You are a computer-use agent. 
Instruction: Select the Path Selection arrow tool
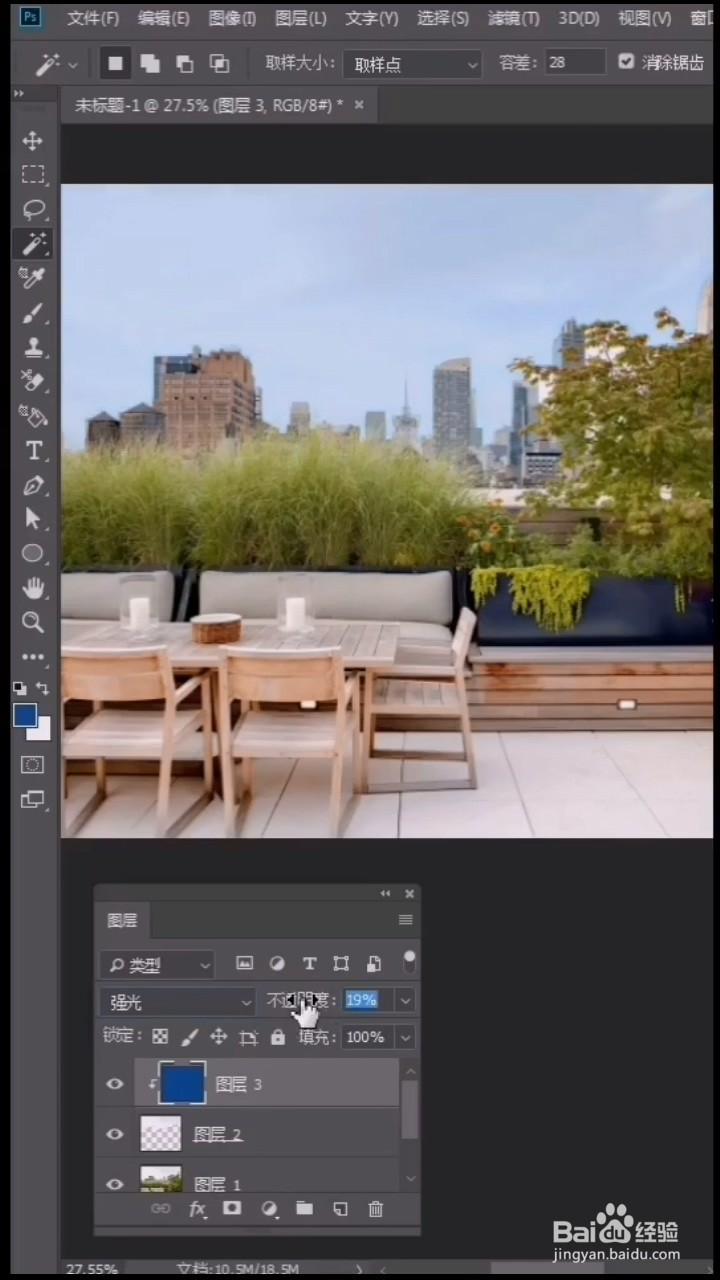click(x=33, y=518)
